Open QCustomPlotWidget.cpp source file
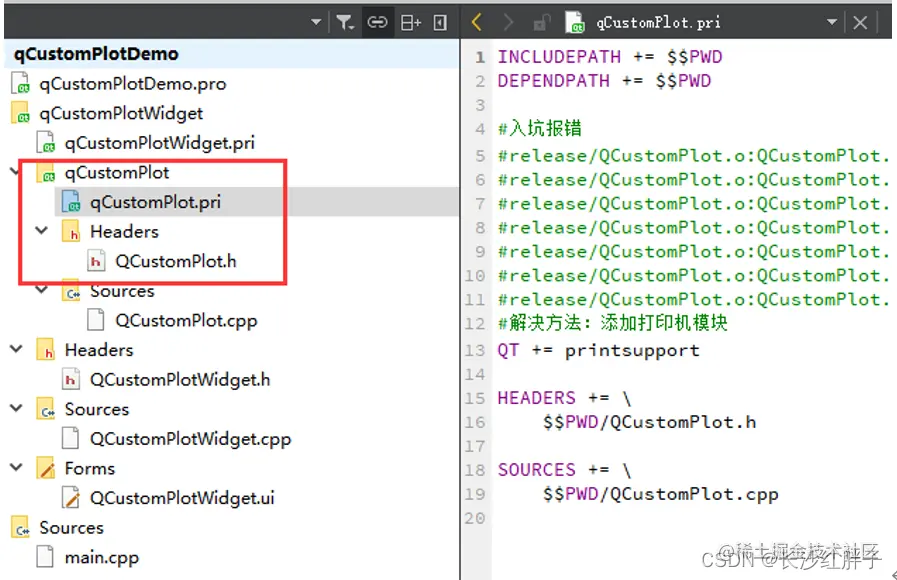Screen dimensions: 897x580 pos(190,439)
